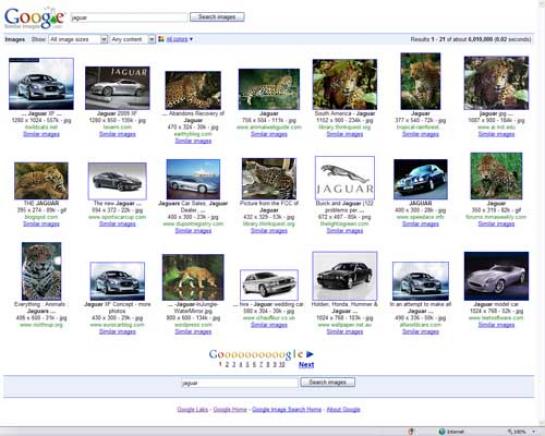Open the Abandons Recovery of Jaguar thumbnail
The height and width of the screenshot is (436, 545).
[193, 90]
